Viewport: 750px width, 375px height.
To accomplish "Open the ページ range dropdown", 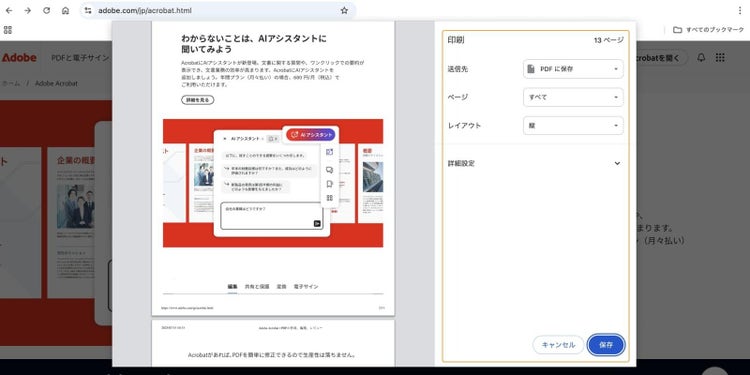I will 573,97.
